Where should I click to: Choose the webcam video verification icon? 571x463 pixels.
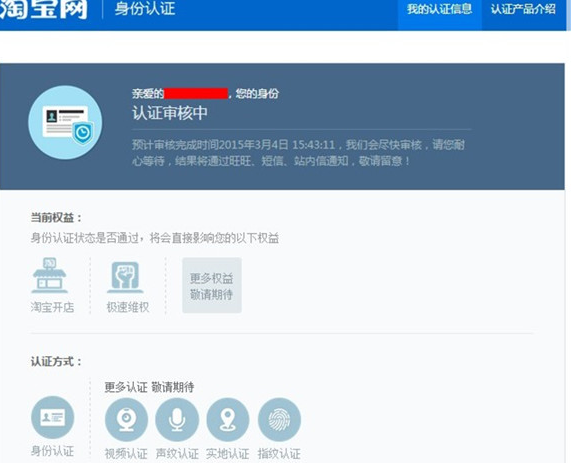(x=126, y=420)
